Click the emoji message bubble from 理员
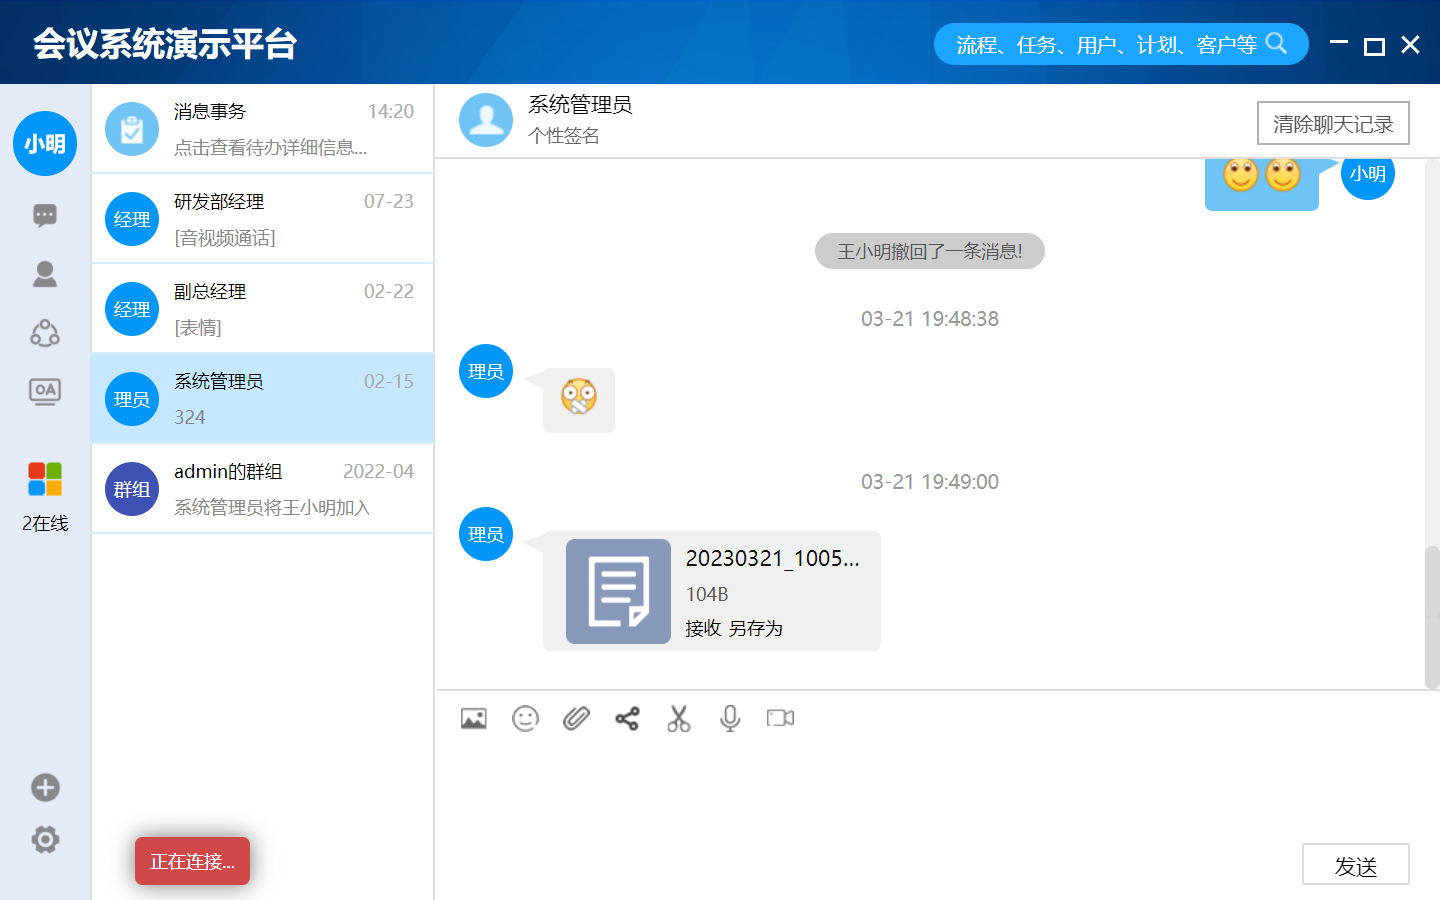The image size is (1440, 900). pos(579,400)
